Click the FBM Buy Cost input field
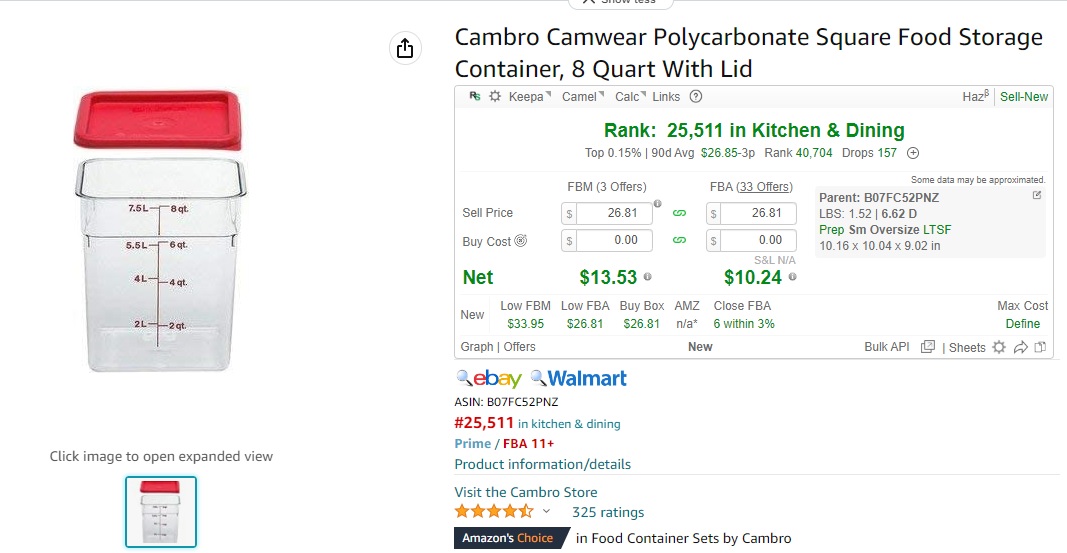 point(606,240)
